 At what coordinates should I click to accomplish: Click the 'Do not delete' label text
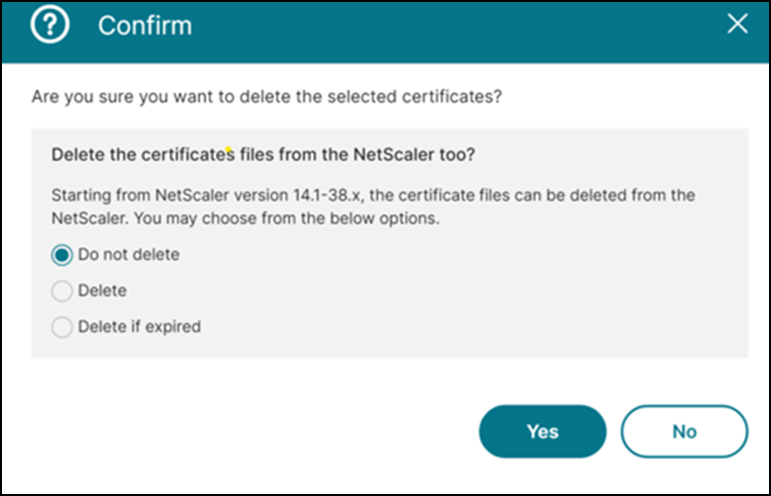[129, 255]
